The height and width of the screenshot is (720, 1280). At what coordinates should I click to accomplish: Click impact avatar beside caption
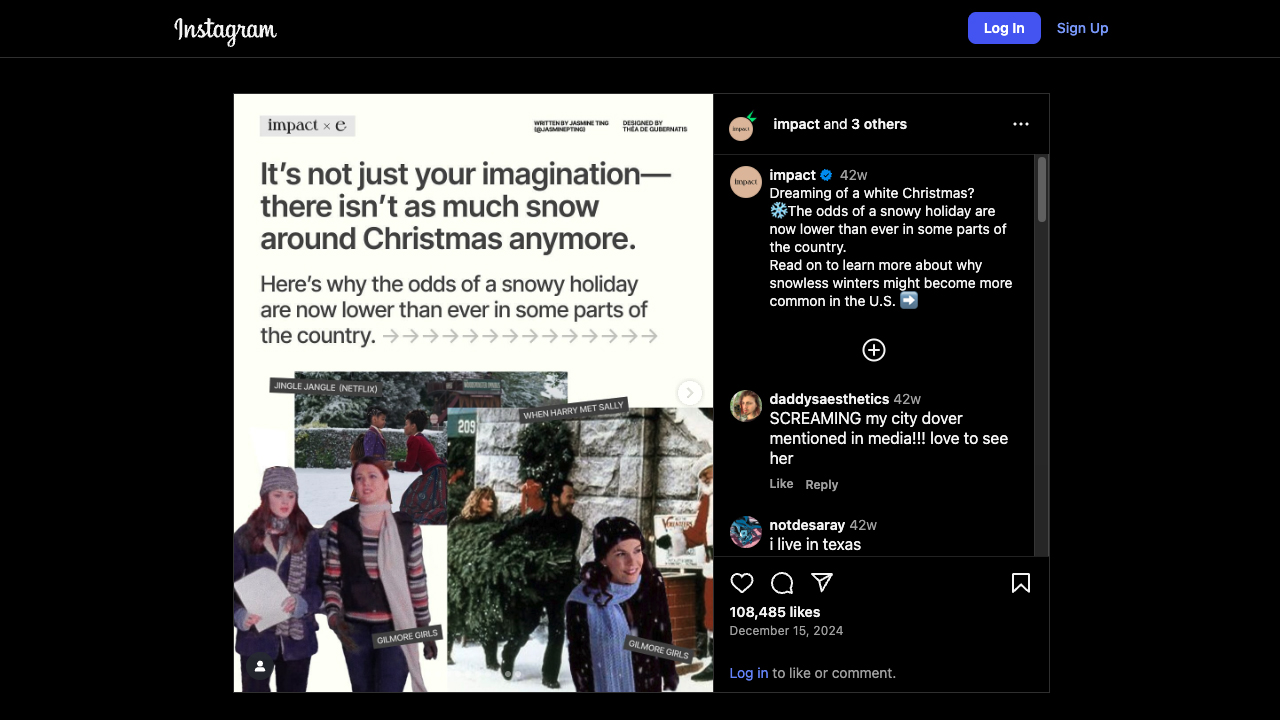tap(746, 182)
